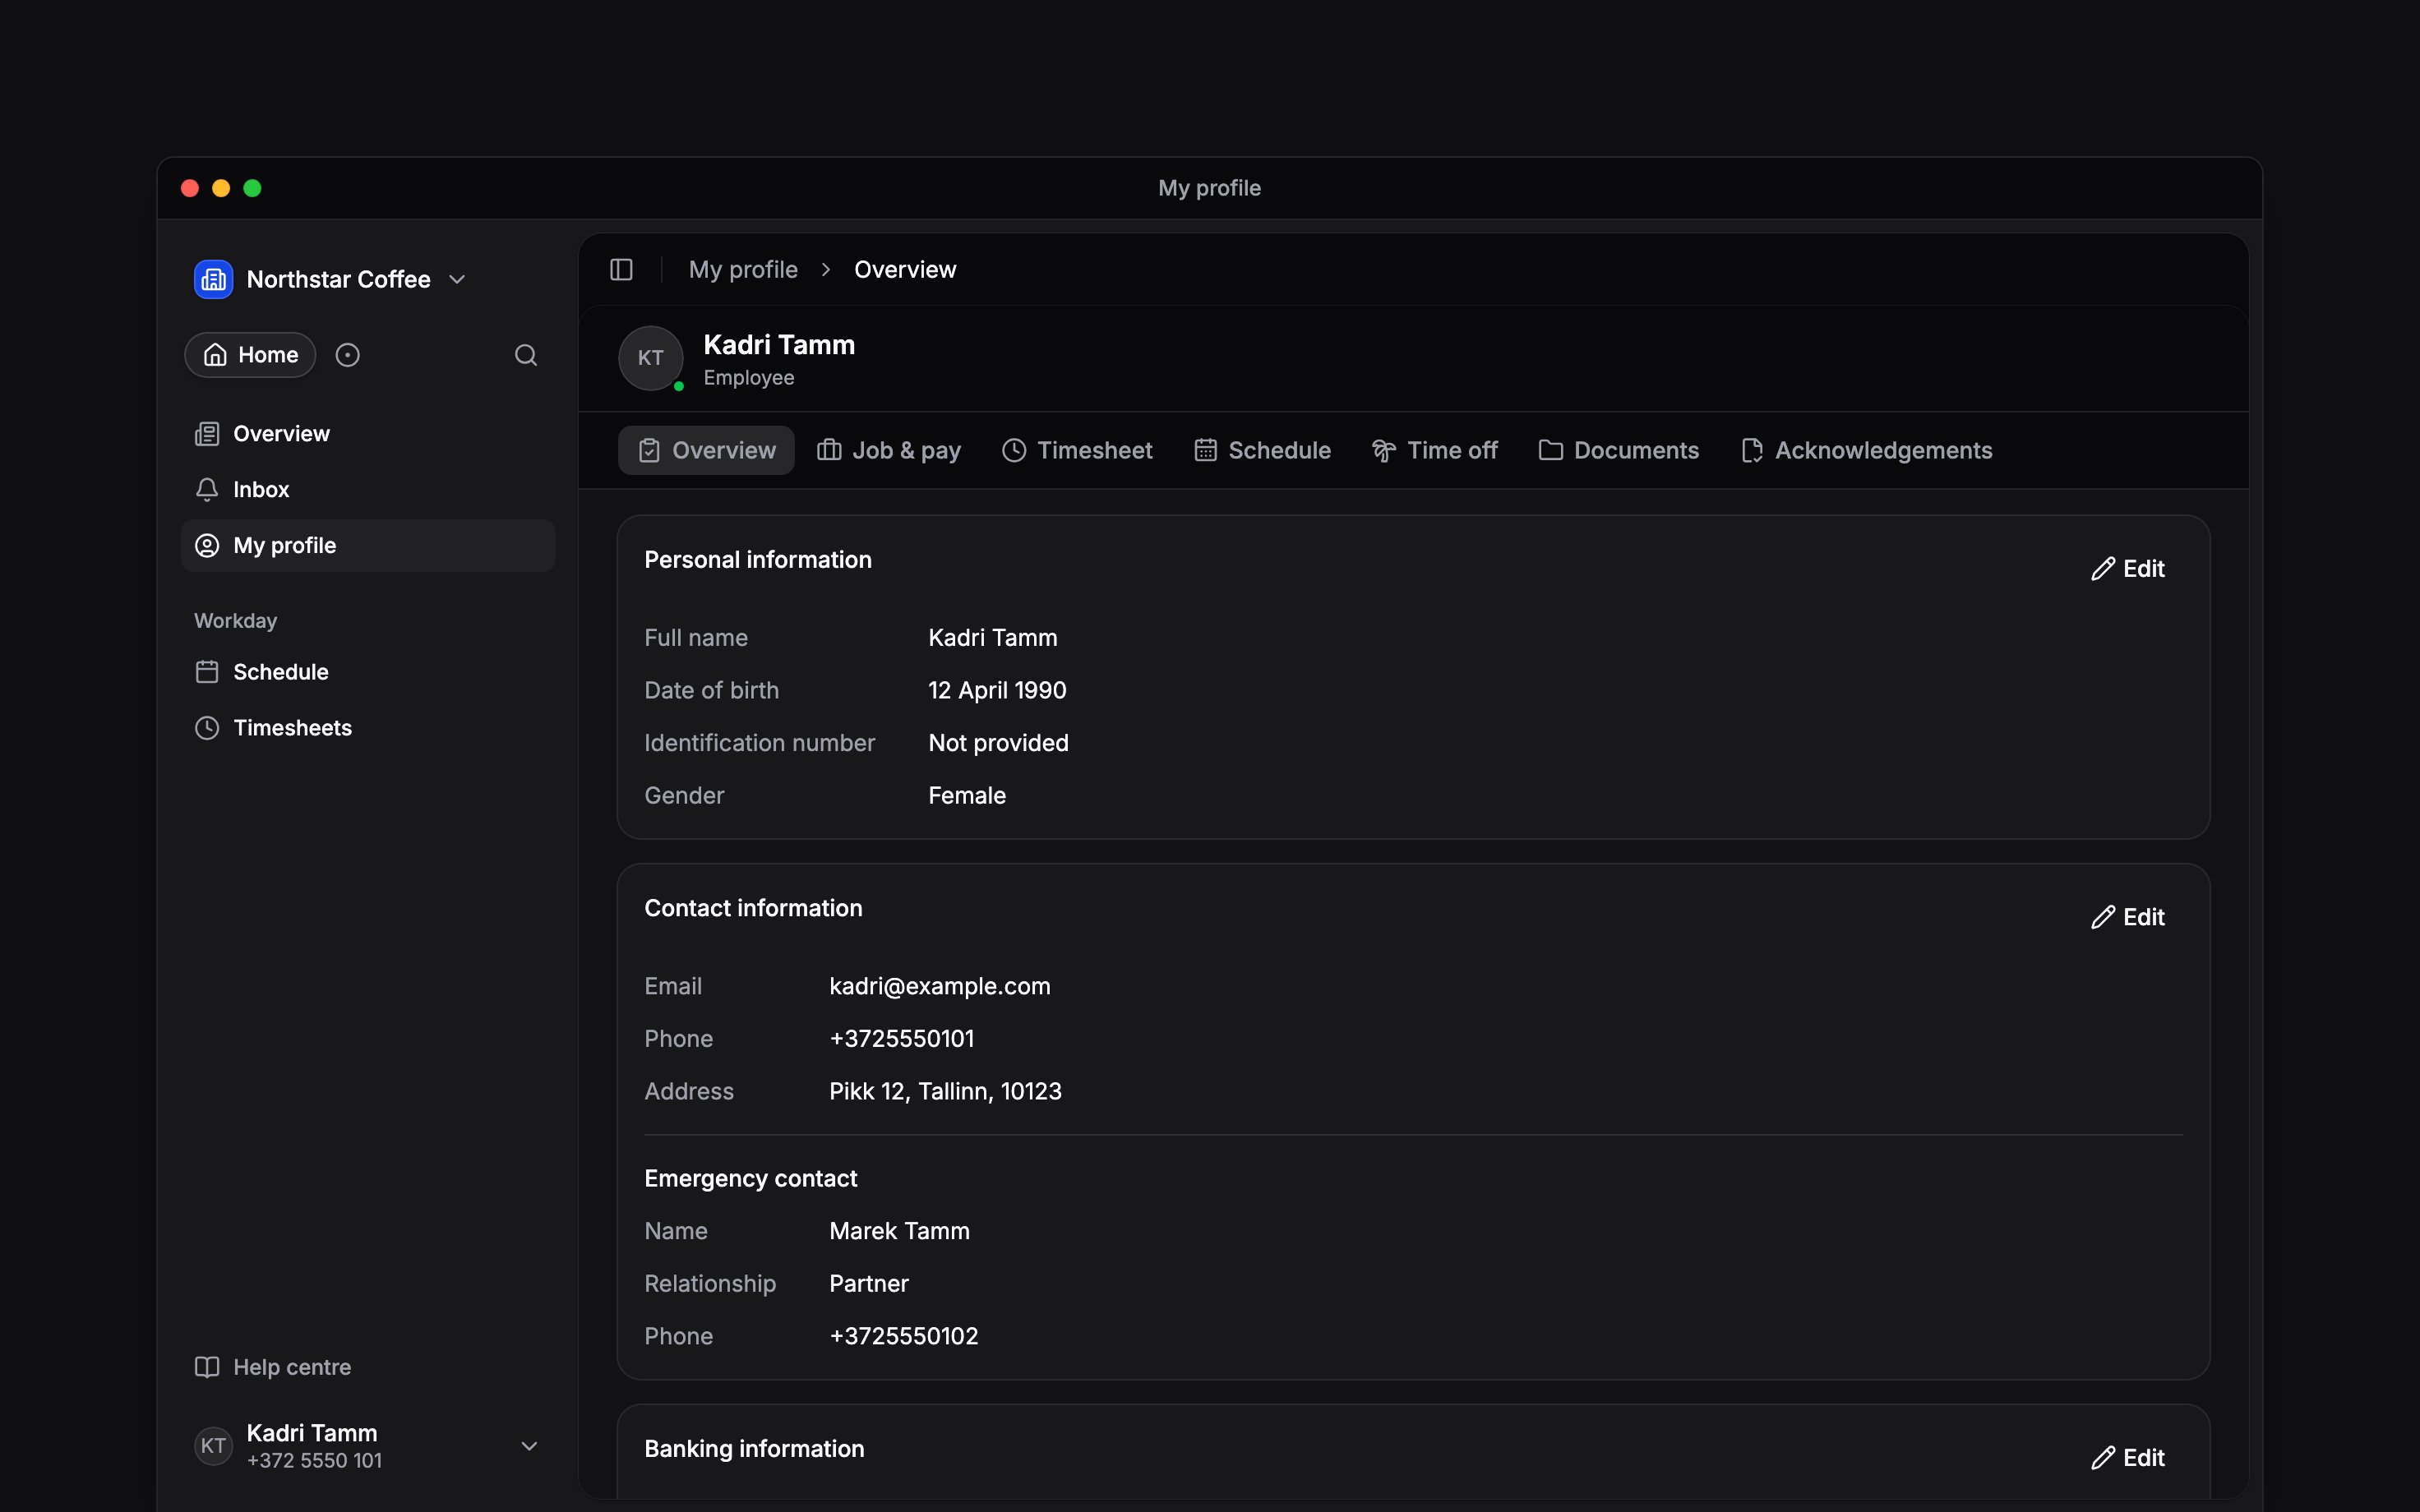Click the Inbox bell icon

[x=207, y=490]
